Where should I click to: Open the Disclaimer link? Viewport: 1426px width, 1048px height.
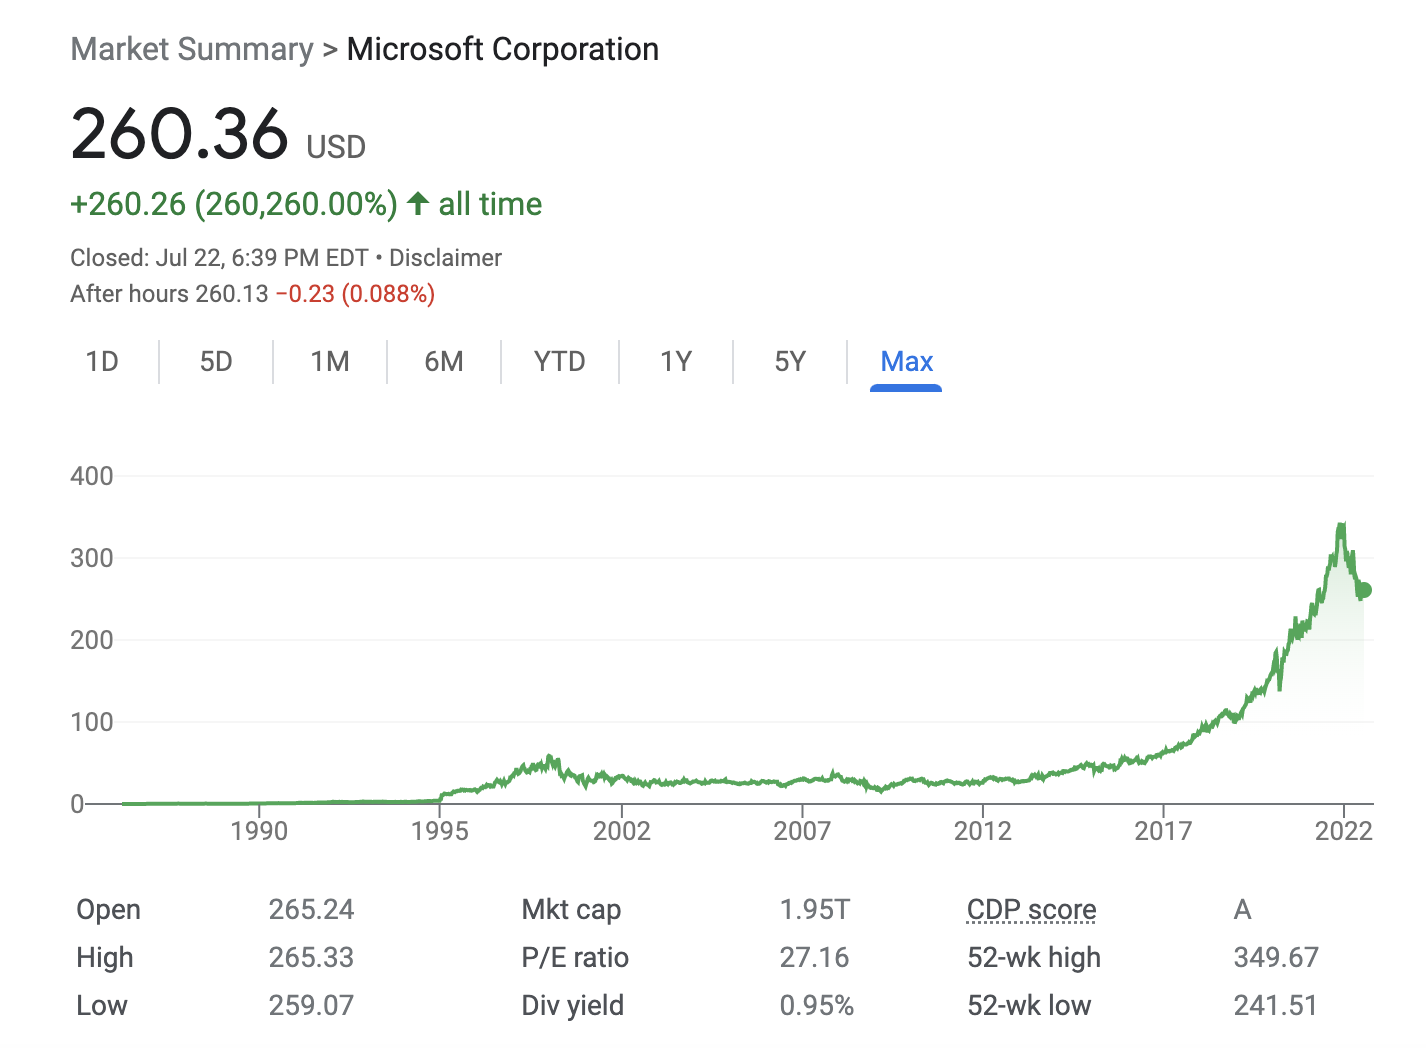[x=445, y=258]
